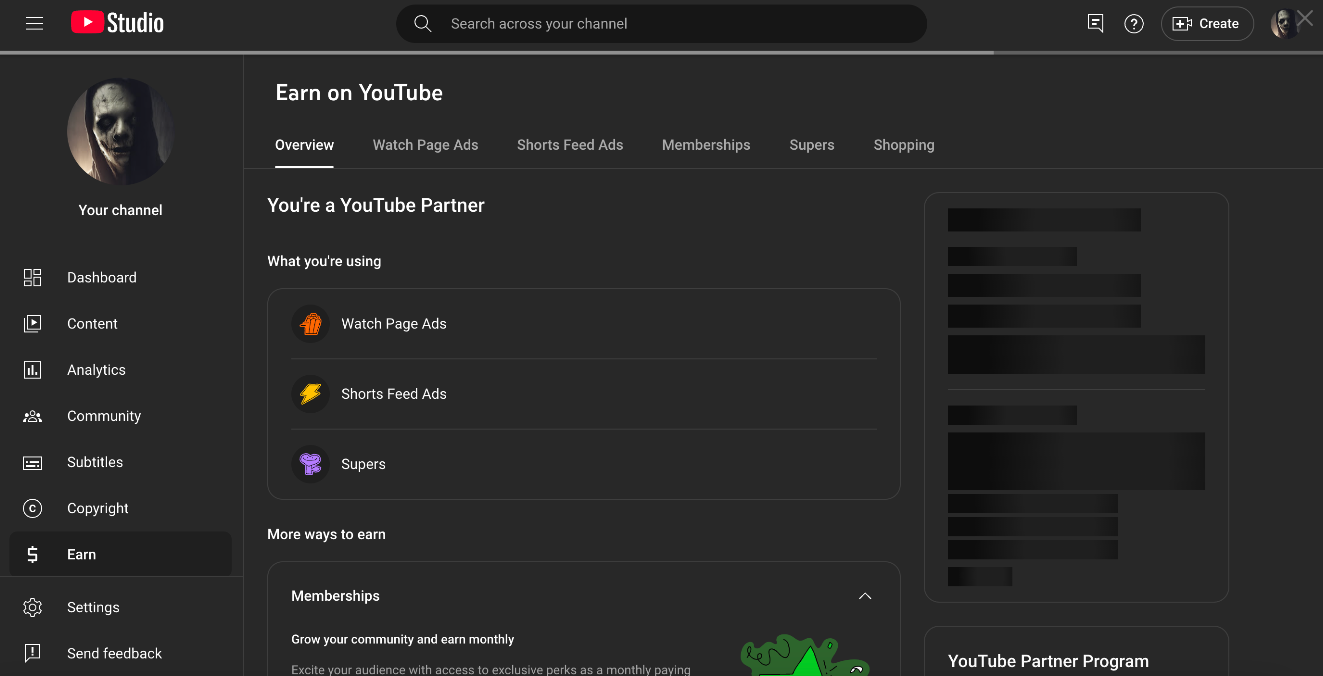Click the large channel profile picture
Image resolution: width=1323 pixels, height=676 pixels.
coord(121,132)
